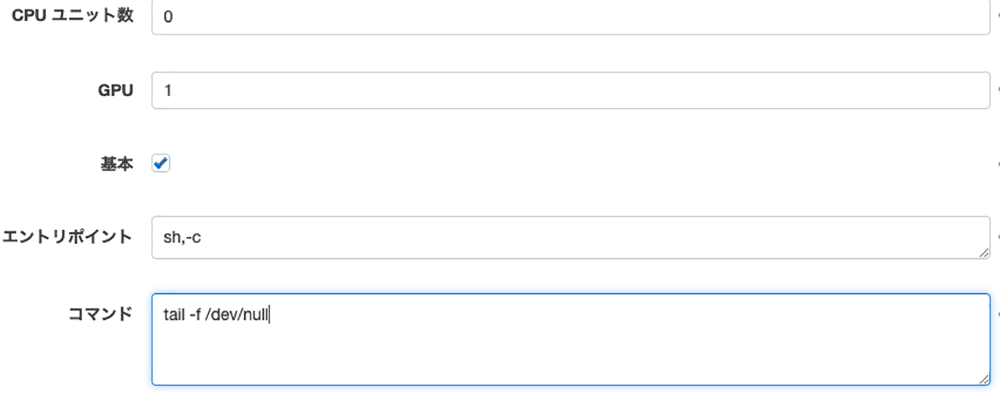The image size is (1000, 394).
Task: Click the コマンド label
Action: (x=101, y=314)
